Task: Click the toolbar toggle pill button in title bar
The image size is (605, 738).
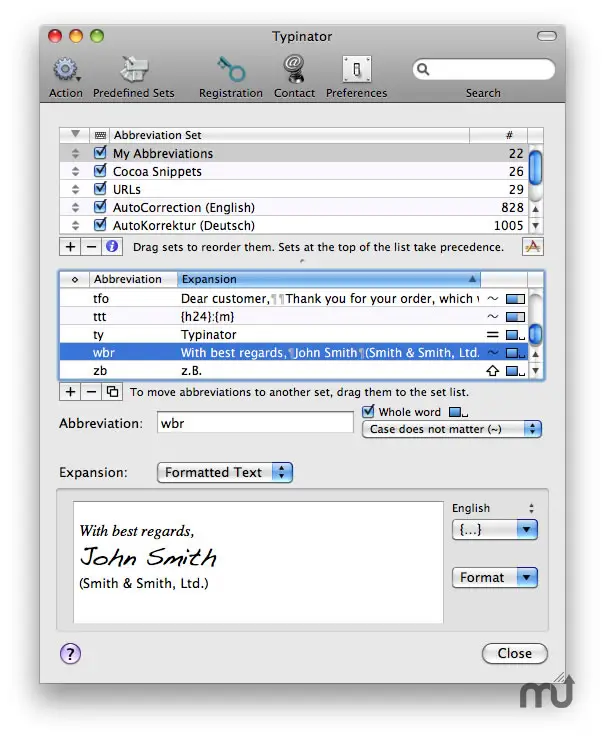Action: pos(547,36)
